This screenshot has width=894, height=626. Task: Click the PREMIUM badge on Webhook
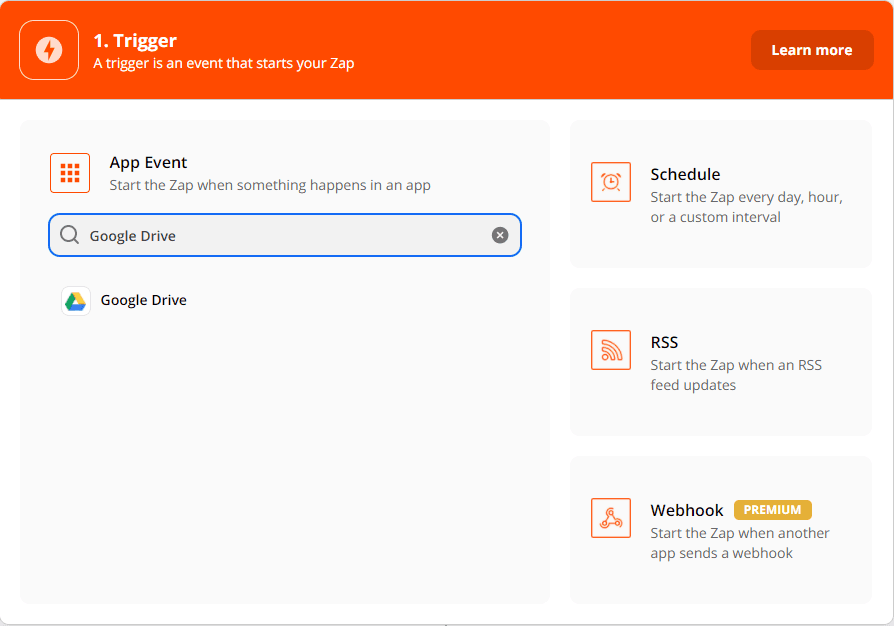pyautogui.click(x=772, y=509)
